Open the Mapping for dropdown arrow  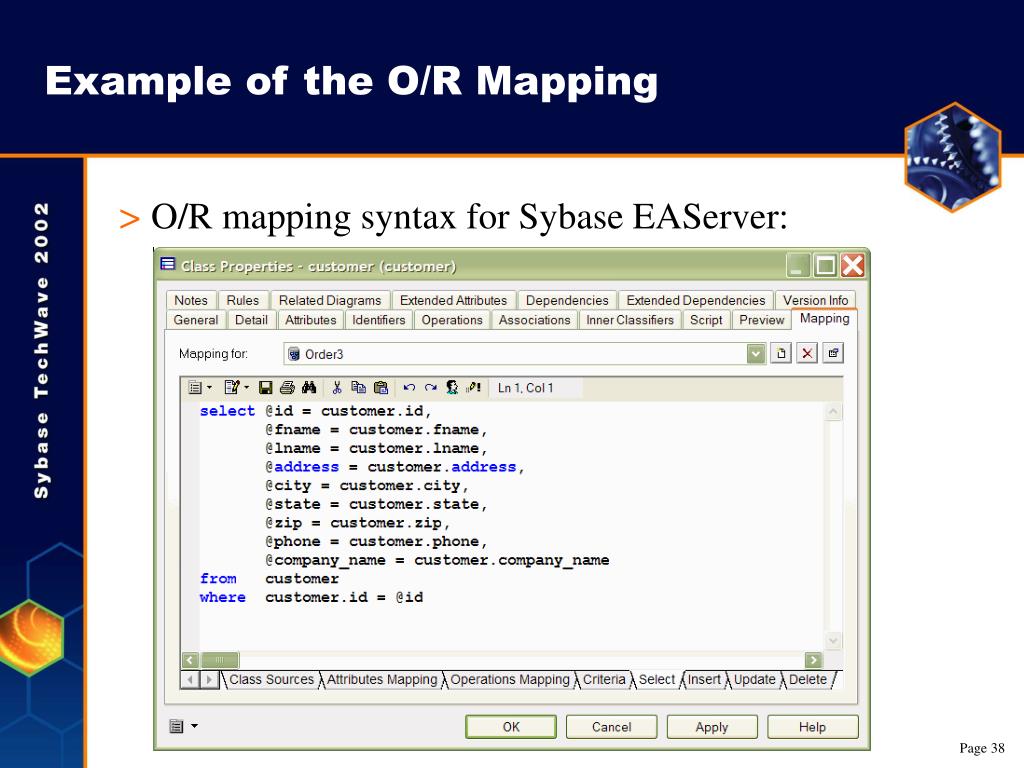tap(756, 354)
